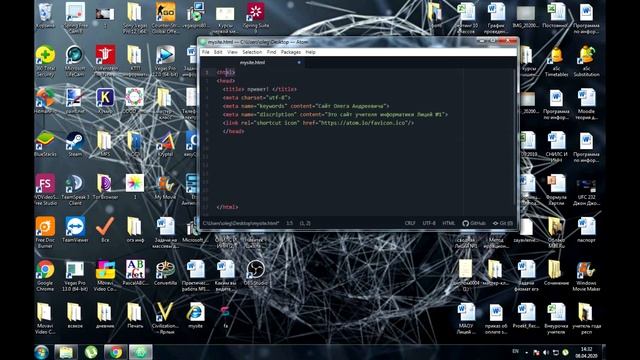Open Convertilla desktop shortcut
This screenshot has width=640, height=360.
pyautogui.click(x=165, y=273)
